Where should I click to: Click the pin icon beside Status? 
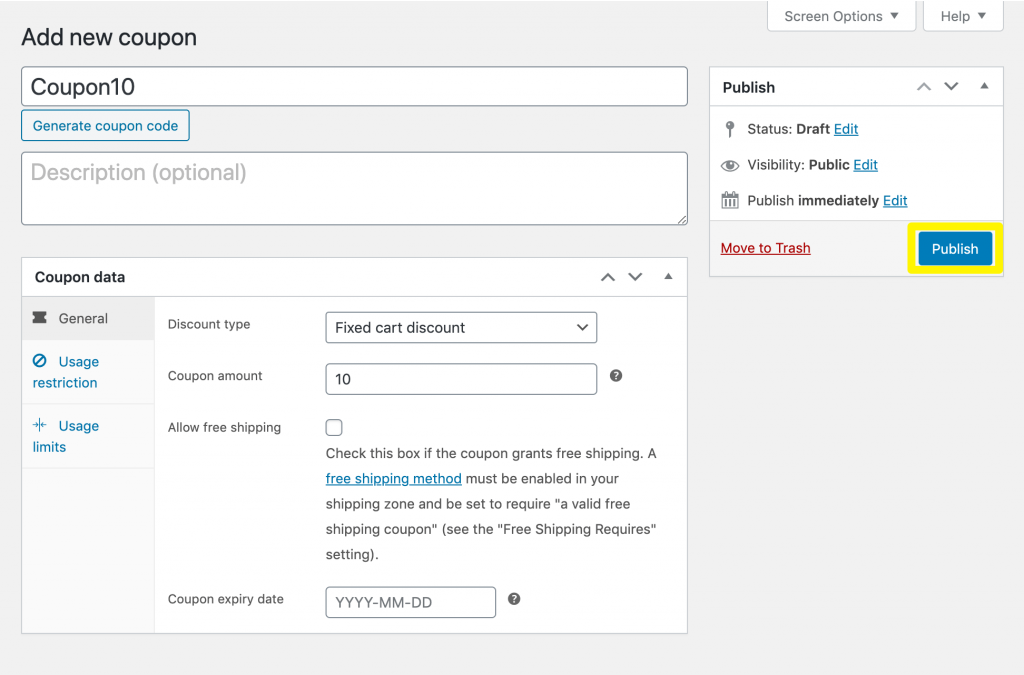[x=729, y=129]
